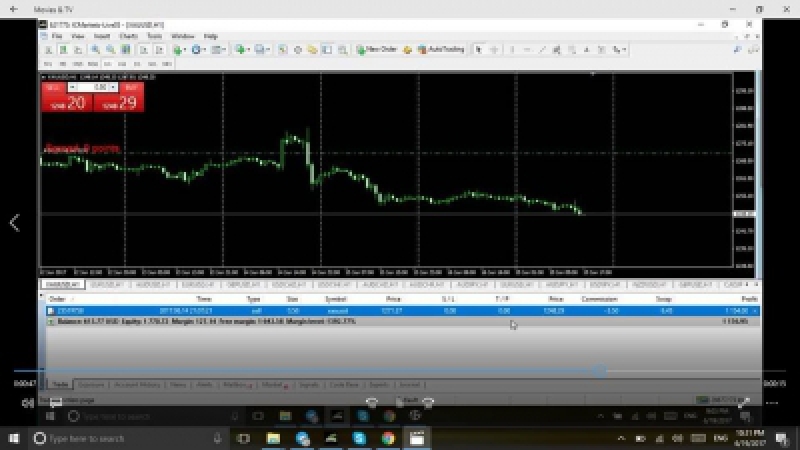Open the indicators list dropdown
Viewport: 800px width, 450px height.
coord(180,50)
